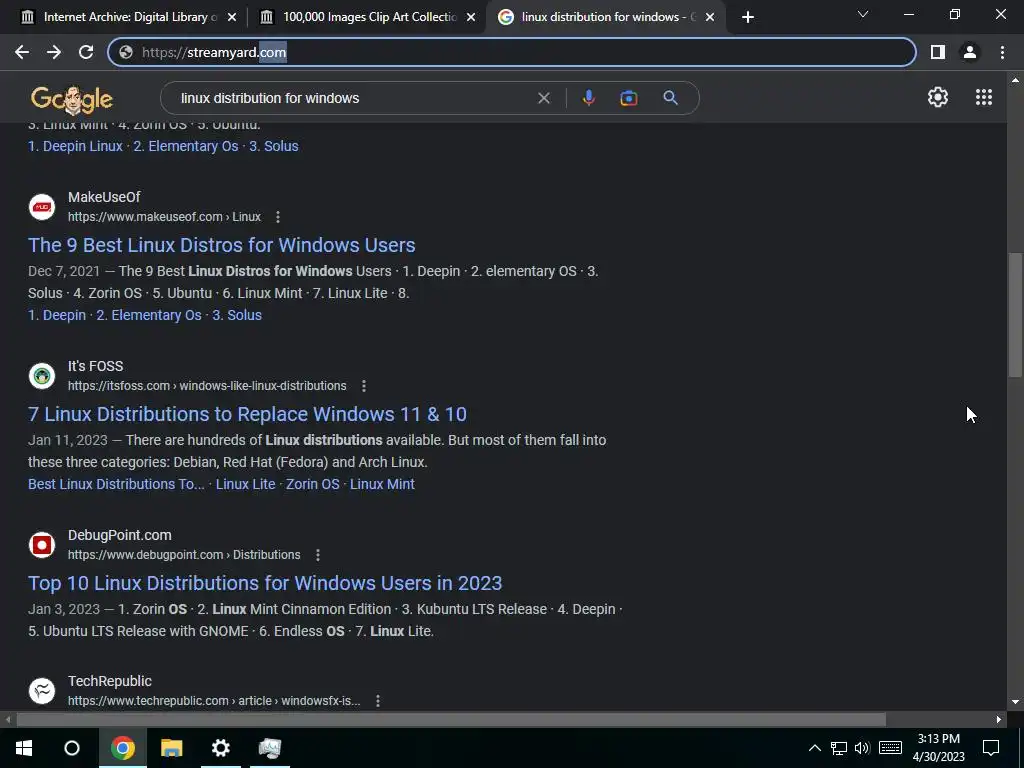This screenshot has height=768, width=1024.
Task: Open the Chrome side panel icon
Action: 938,52
